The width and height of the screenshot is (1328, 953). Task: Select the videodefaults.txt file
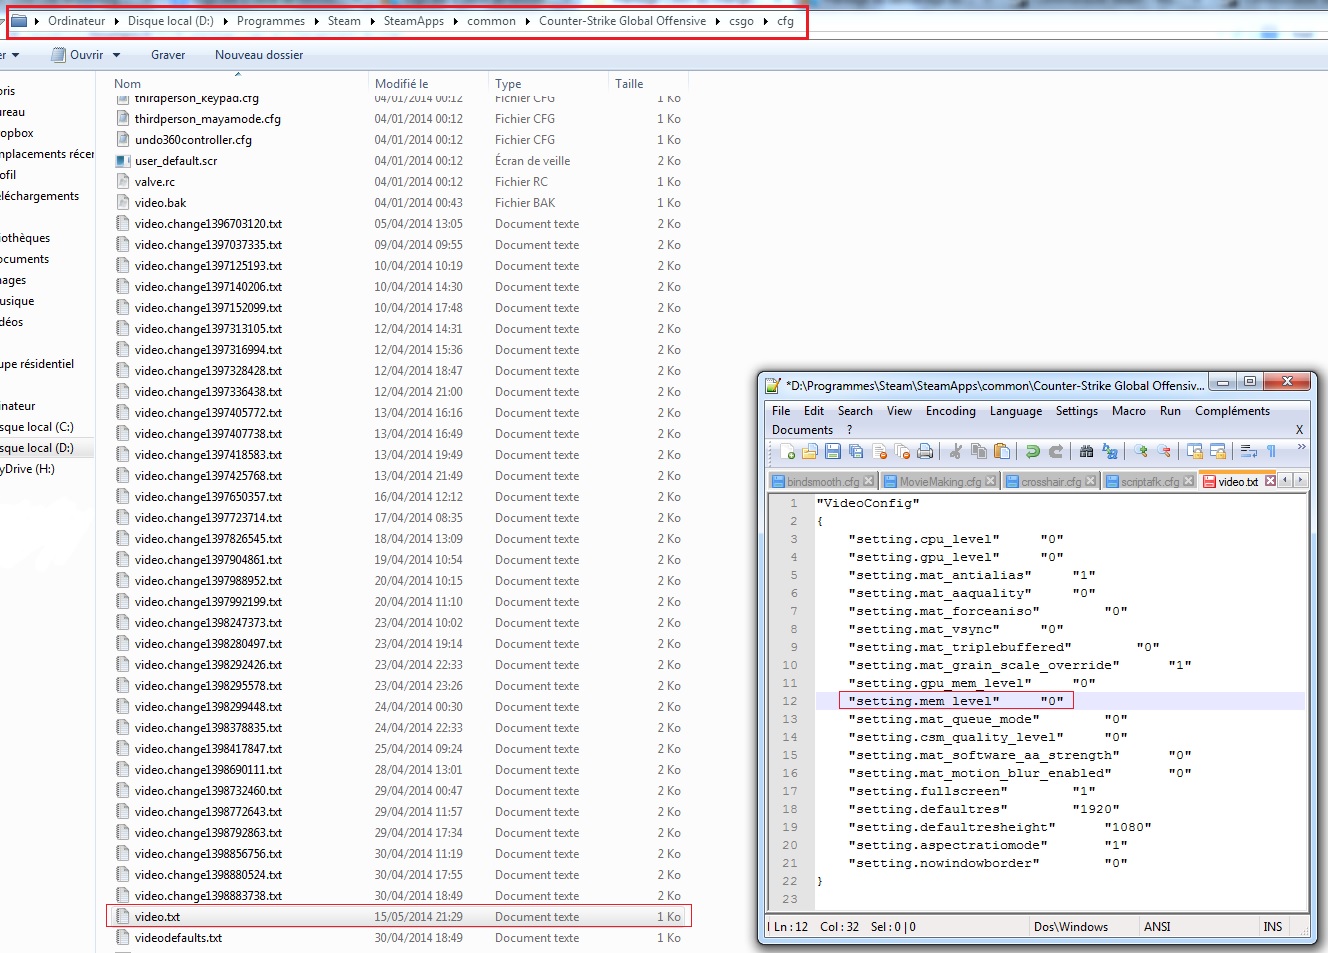(399, 938)
